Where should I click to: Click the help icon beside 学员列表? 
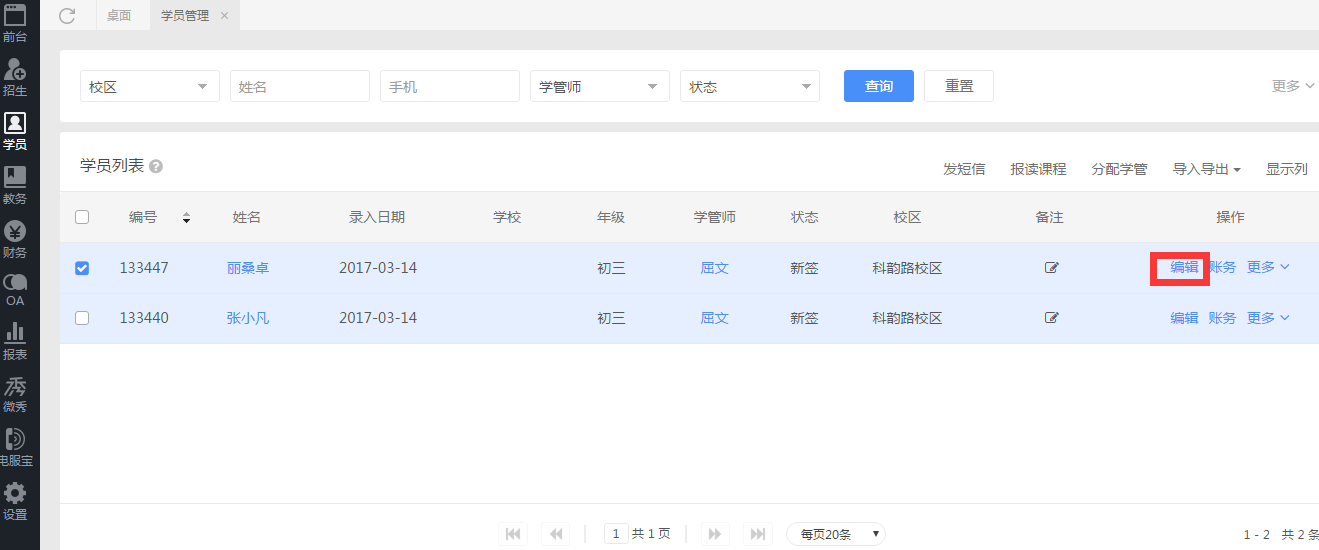point(156,167)
